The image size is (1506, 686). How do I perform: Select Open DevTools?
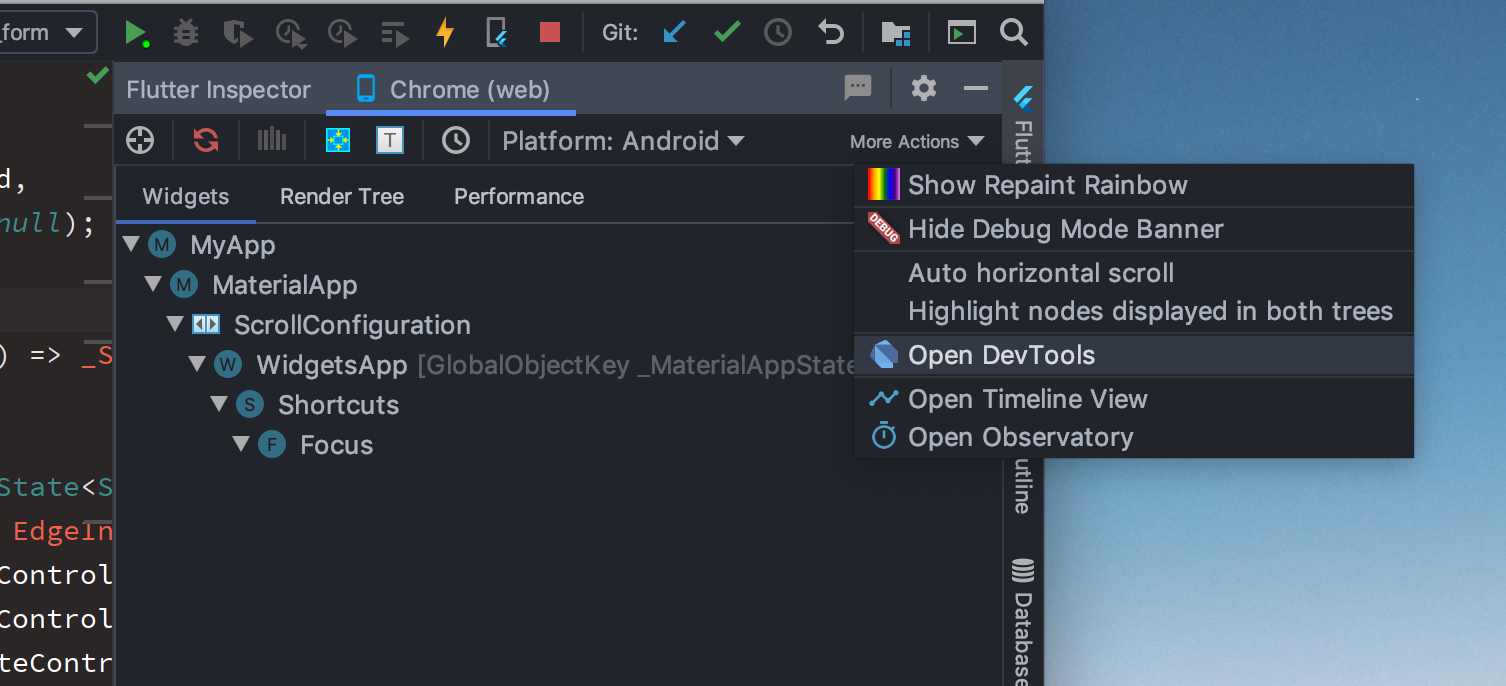pos(1000,354)
